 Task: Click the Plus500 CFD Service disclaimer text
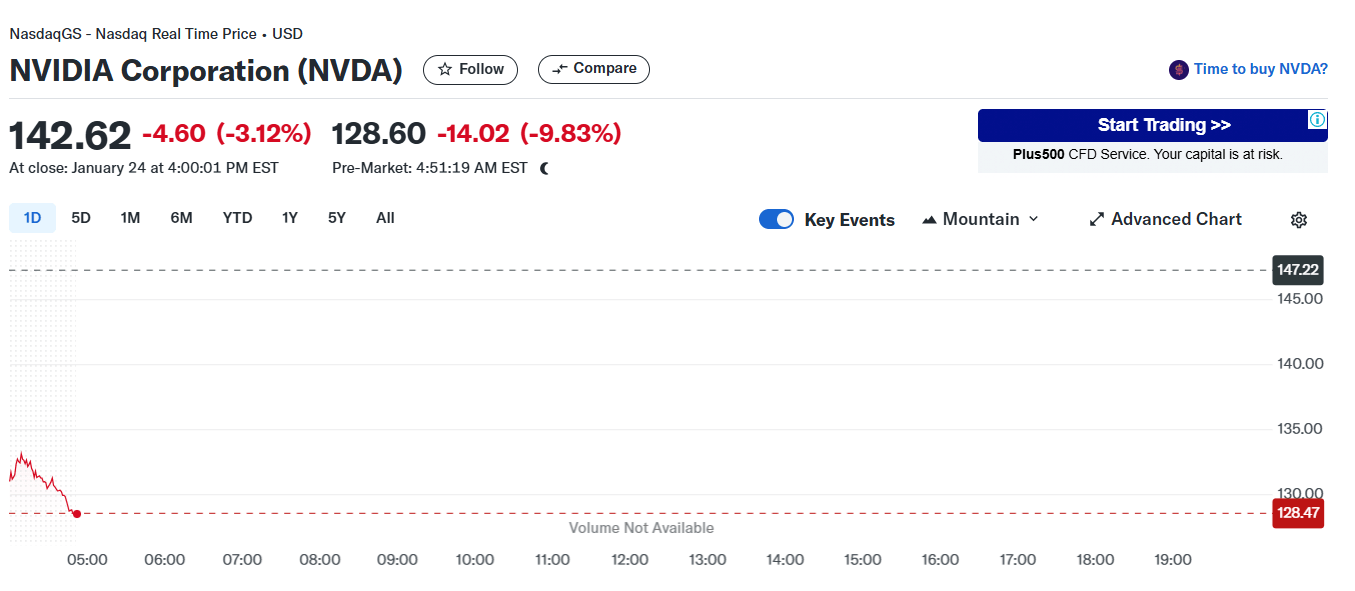point(1148,155)
